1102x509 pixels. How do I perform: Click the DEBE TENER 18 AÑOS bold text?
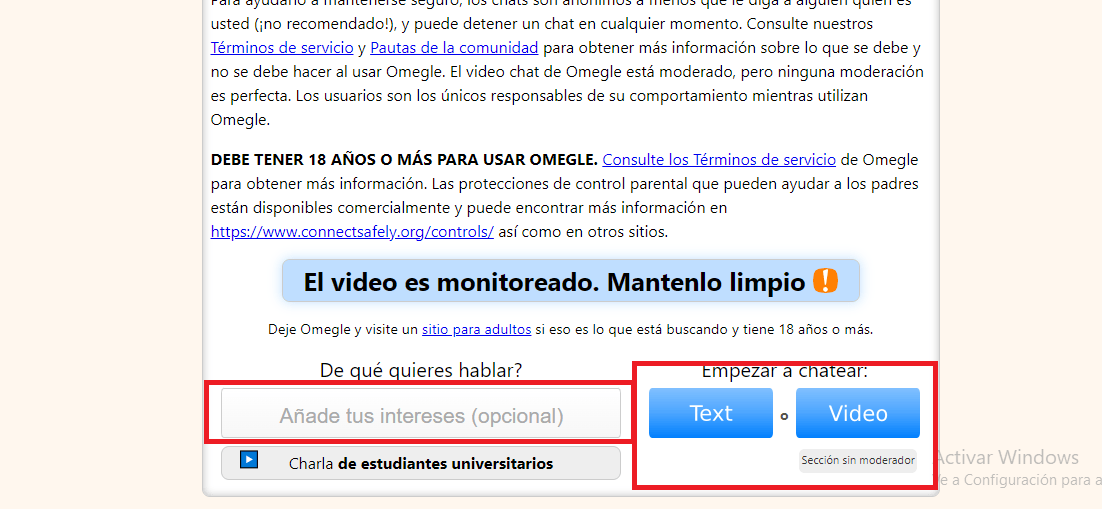point(404,160)
